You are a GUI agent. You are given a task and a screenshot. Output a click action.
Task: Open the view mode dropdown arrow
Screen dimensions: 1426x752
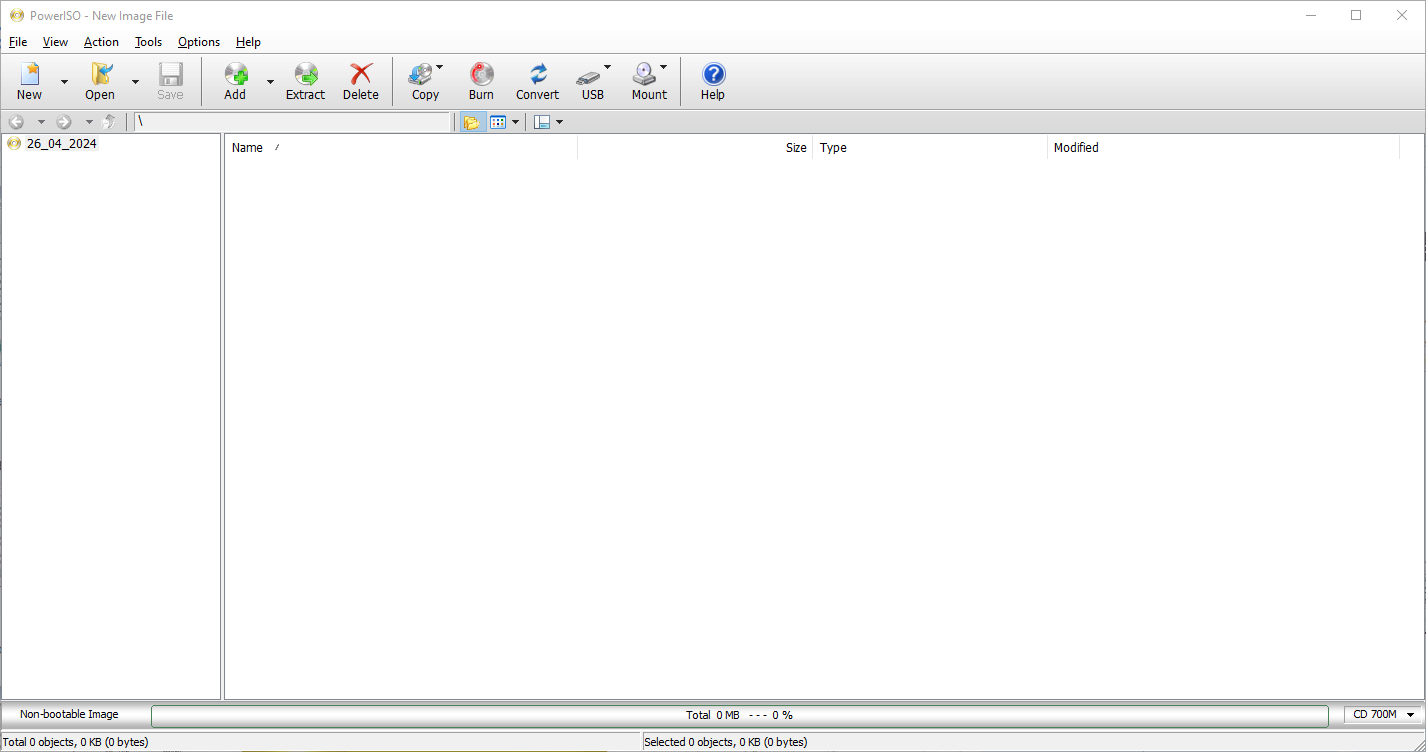[x=515, y=122]
